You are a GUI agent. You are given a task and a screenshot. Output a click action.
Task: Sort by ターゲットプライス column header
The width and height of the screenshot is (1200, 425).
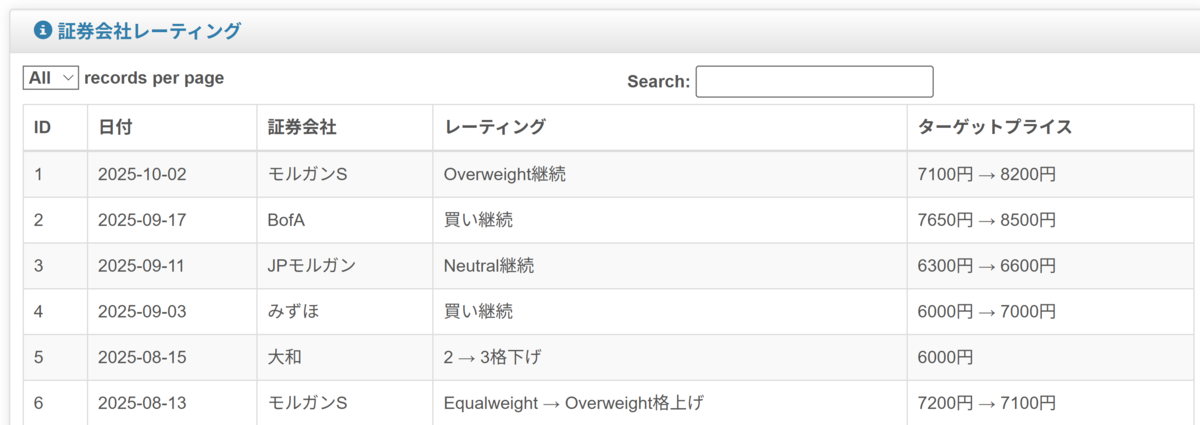coord(1050,128)
